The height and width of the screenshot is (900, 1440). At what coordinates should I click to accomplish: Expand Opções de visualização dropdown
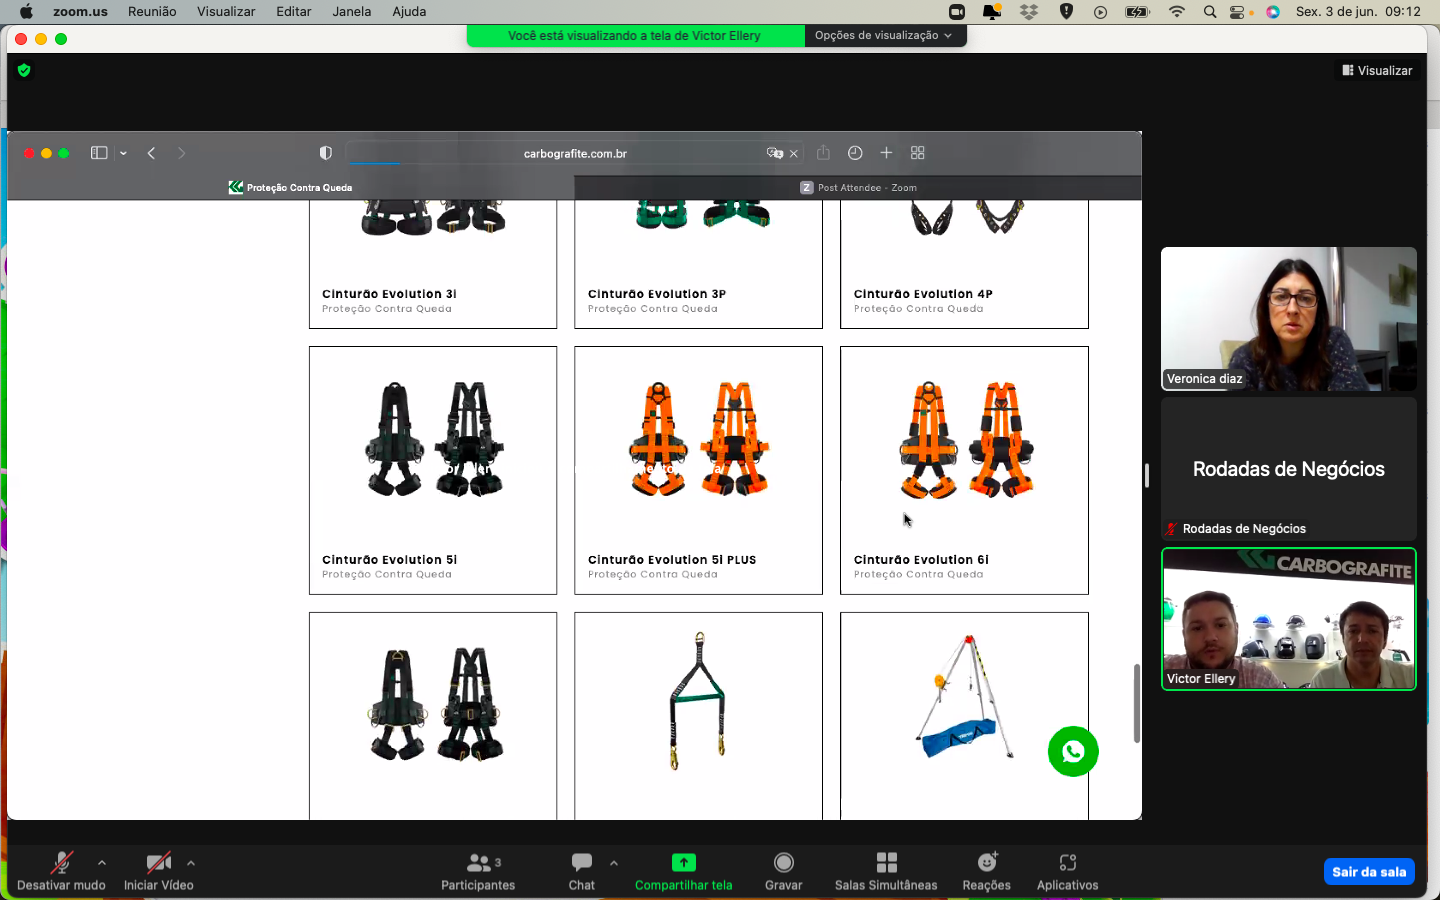[x=883, y=36]
